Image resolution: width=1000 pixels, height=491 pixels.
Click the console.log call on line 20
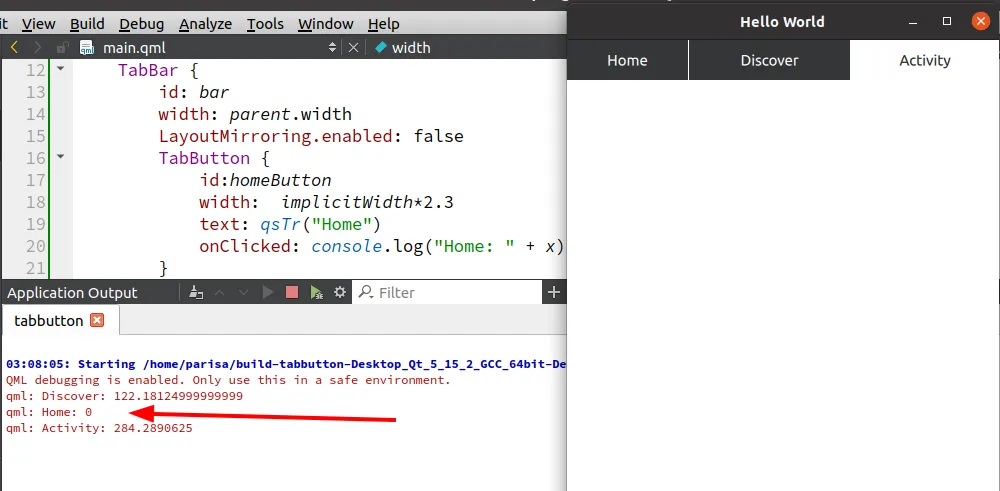438,246
